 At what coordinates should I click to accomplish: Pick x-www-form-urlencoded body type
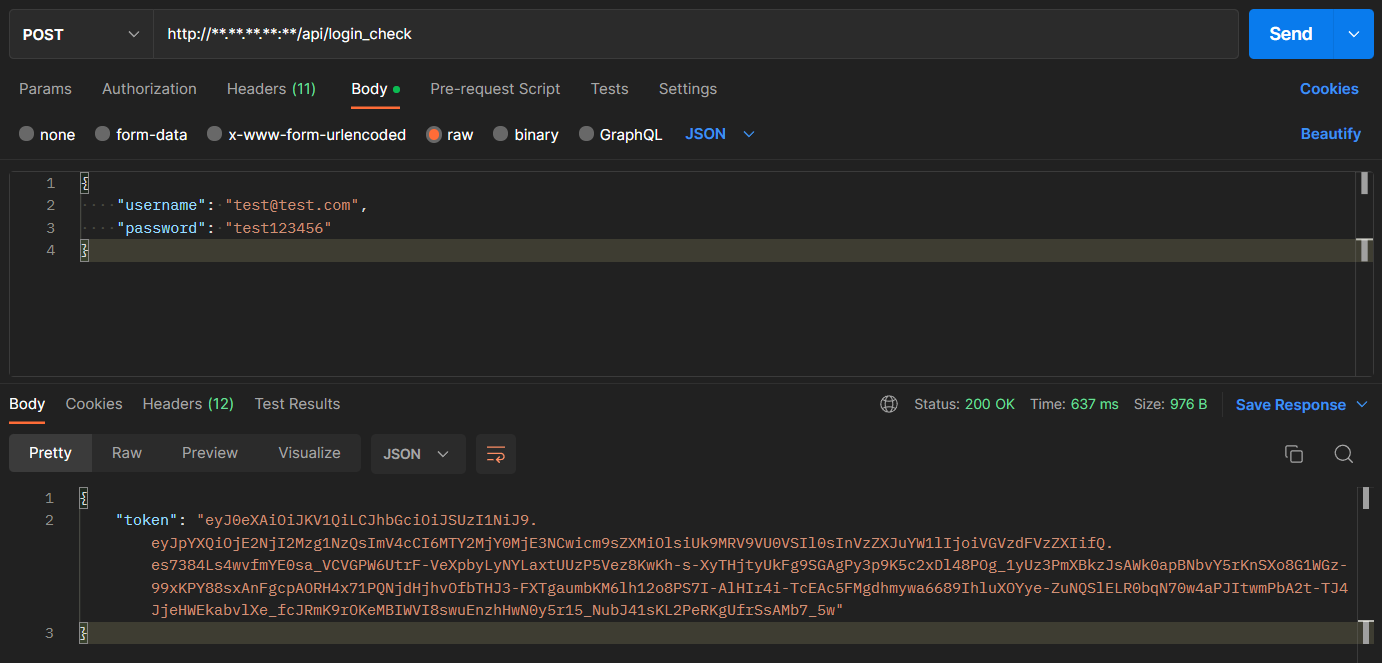click(x=306, y=134)
